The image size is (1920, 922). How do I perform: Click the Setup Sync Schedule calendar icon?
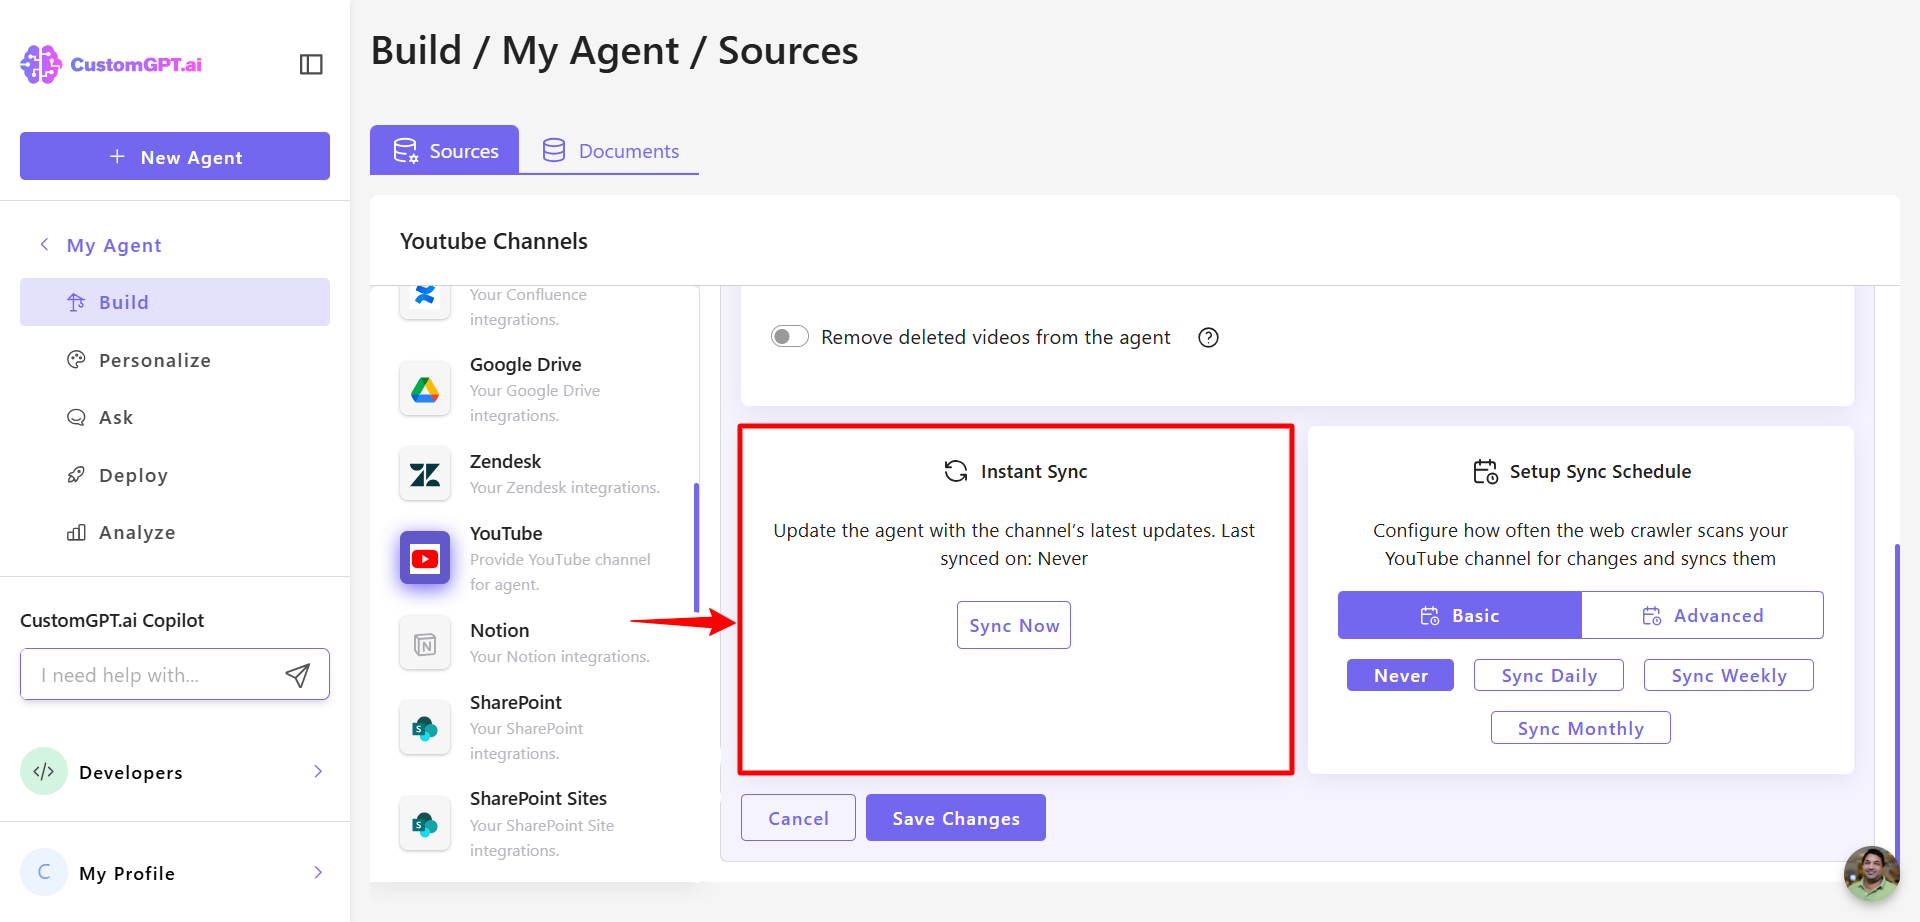1485,471
